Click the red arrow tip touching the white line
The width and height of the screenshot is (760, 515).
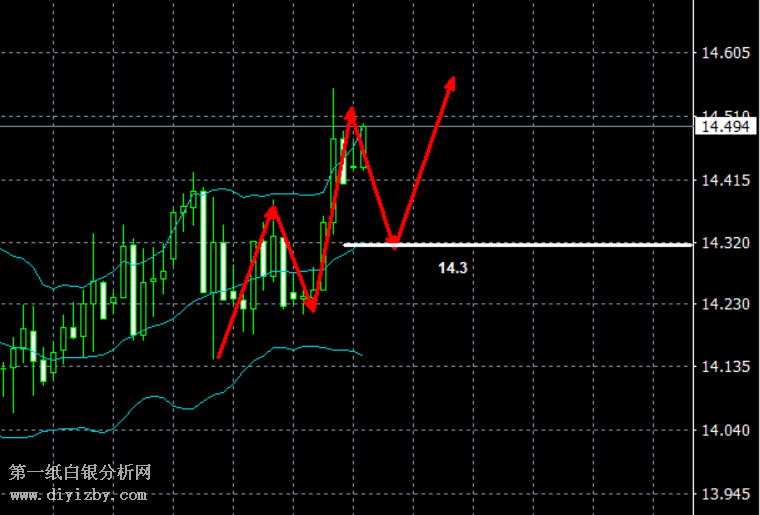point(394,242)
